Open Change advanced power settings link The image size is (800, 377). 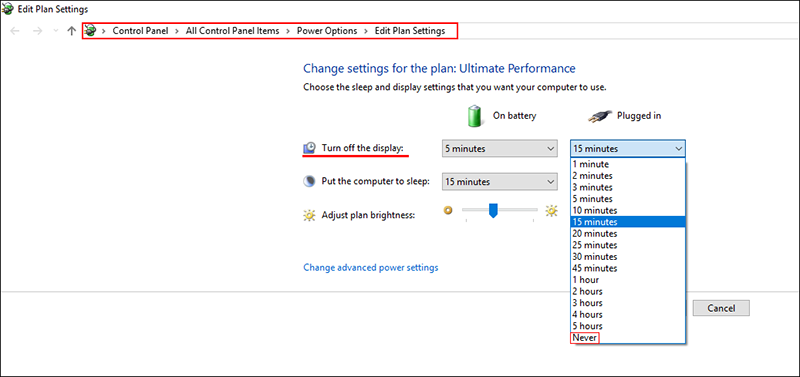(x=371, y=267)
